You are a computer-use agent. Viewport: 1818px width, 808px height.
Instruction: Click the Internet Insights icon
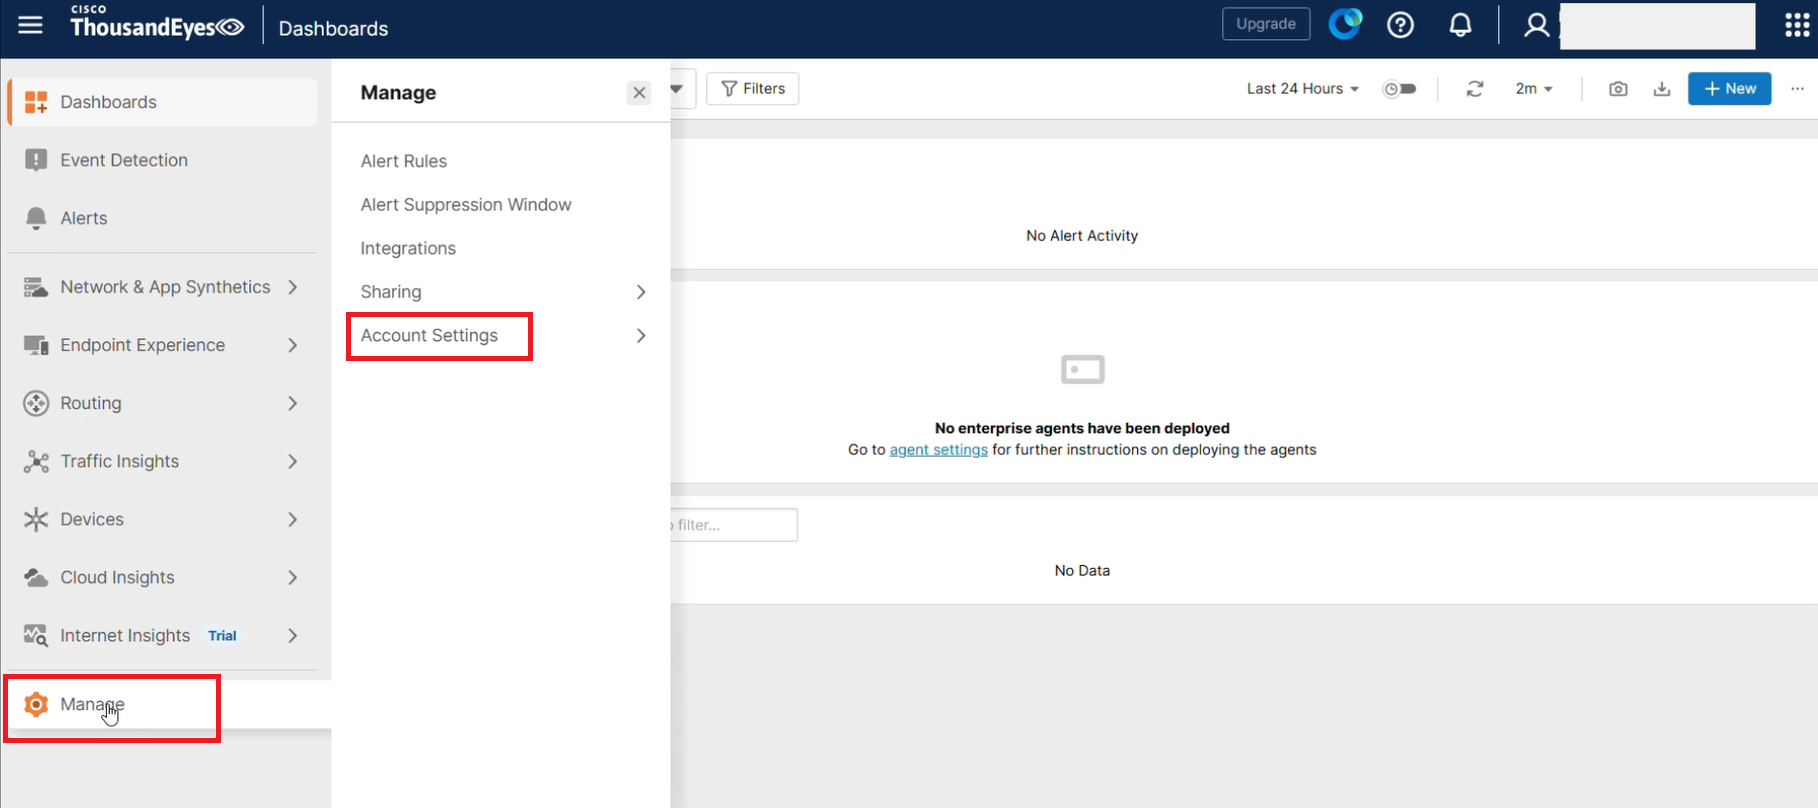(36, 635)
